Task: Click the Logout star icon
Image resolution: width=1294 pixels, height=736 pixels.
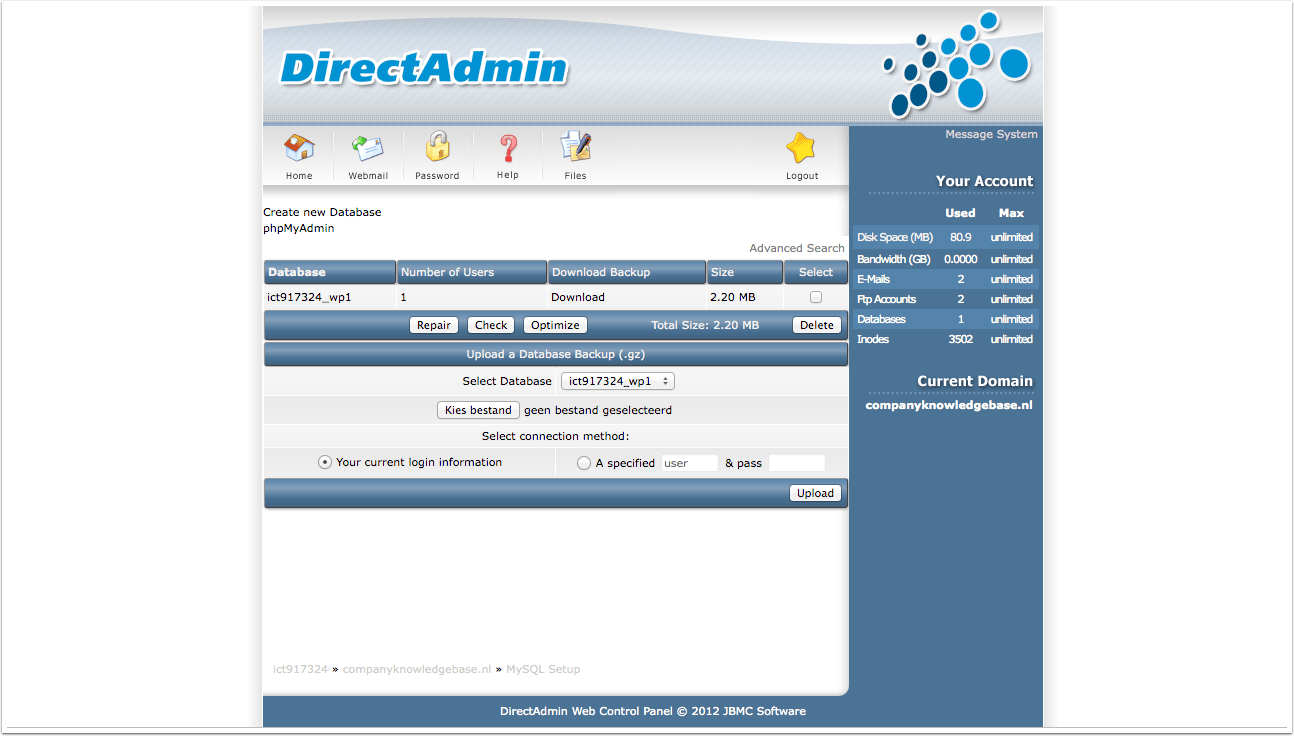Action: (801, 148)
